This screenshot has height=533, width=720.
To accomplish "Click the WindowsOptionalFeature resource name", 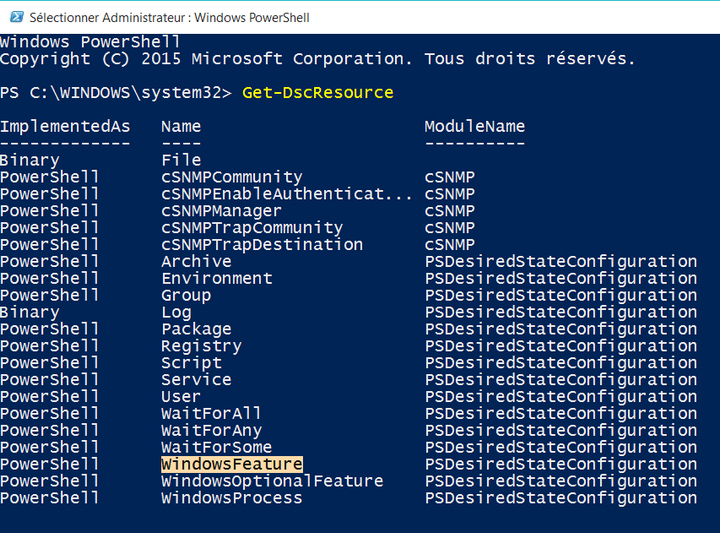I will click(x=272, y=481).
